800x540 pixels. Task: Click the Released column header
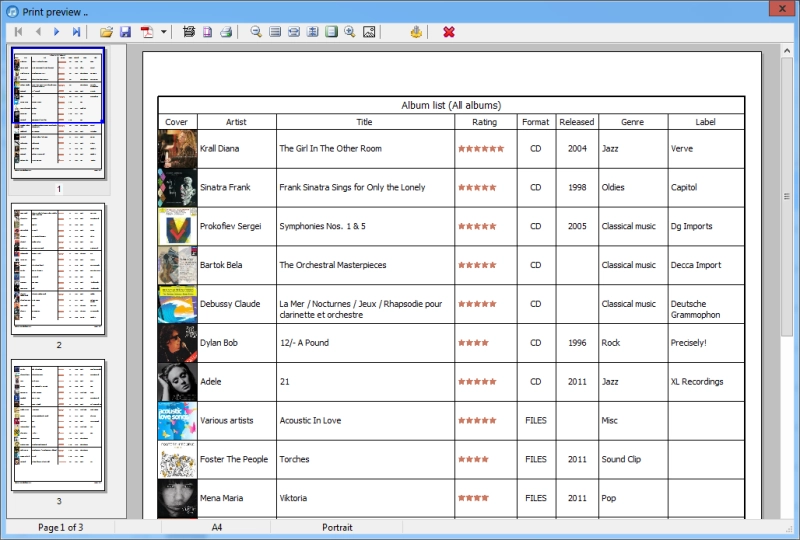pos(577,122)
